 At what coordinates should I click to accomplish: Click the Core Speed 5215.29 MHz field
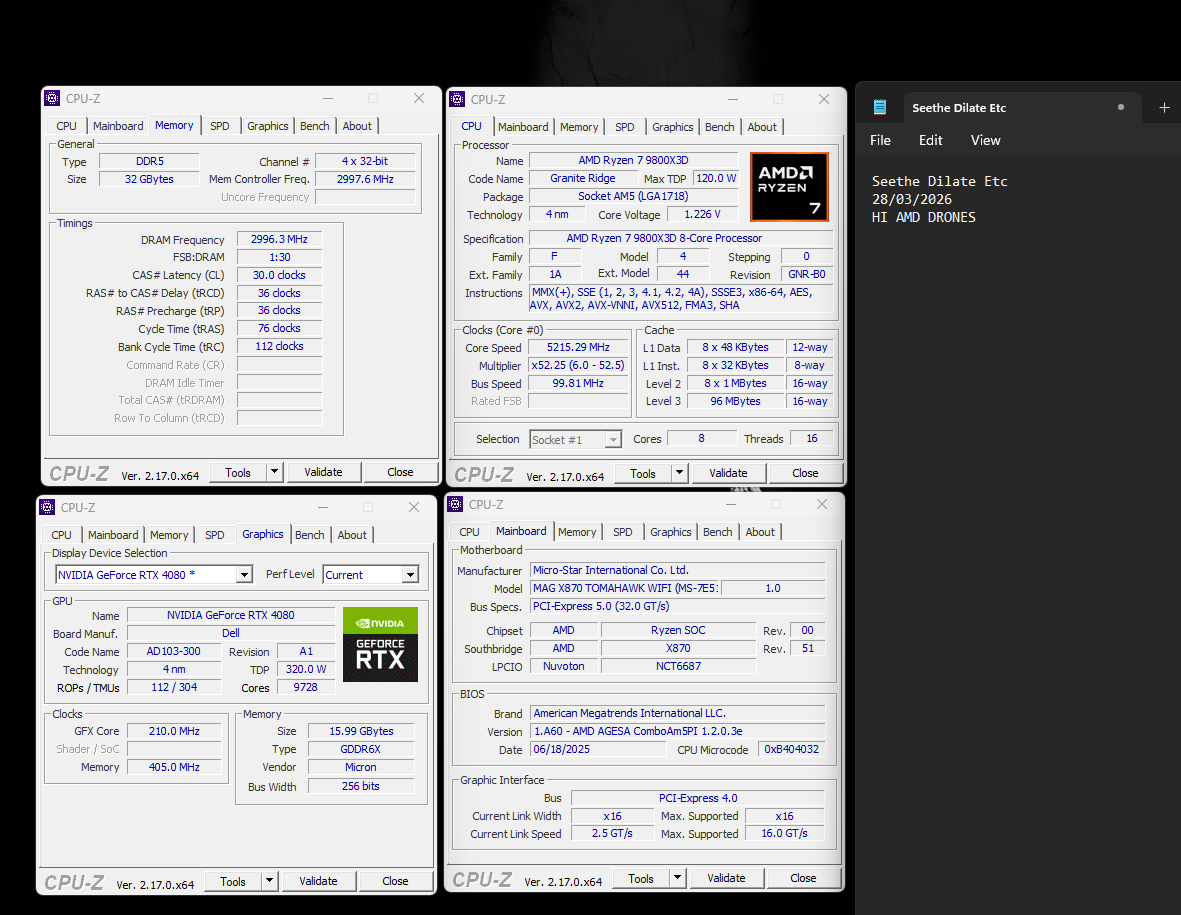pos(578,347)
